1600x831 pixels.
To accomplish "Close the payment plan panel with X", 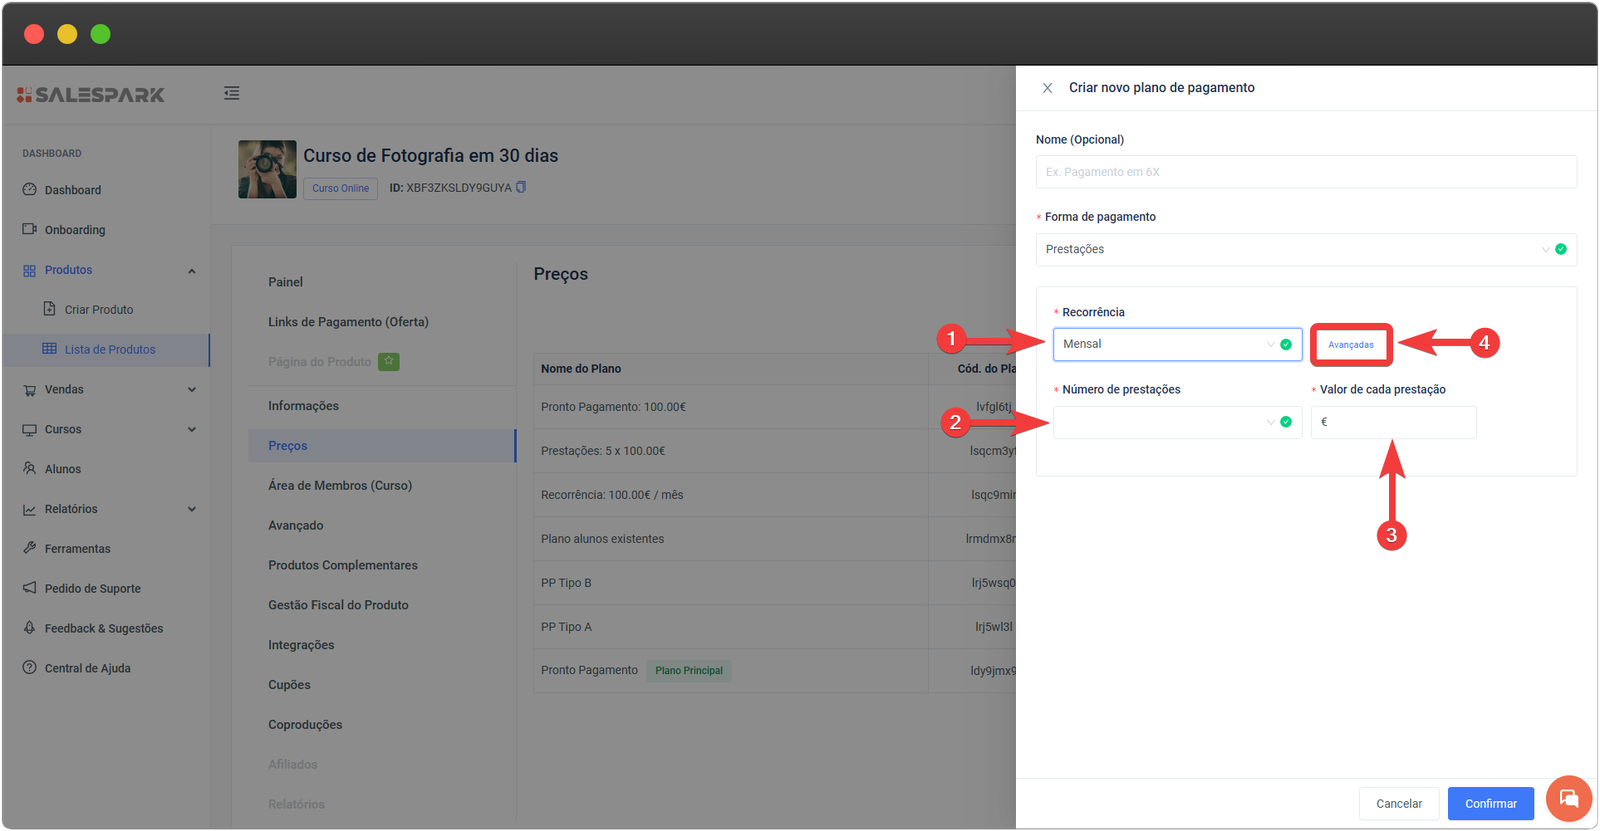I will (x=1047, y=88).
